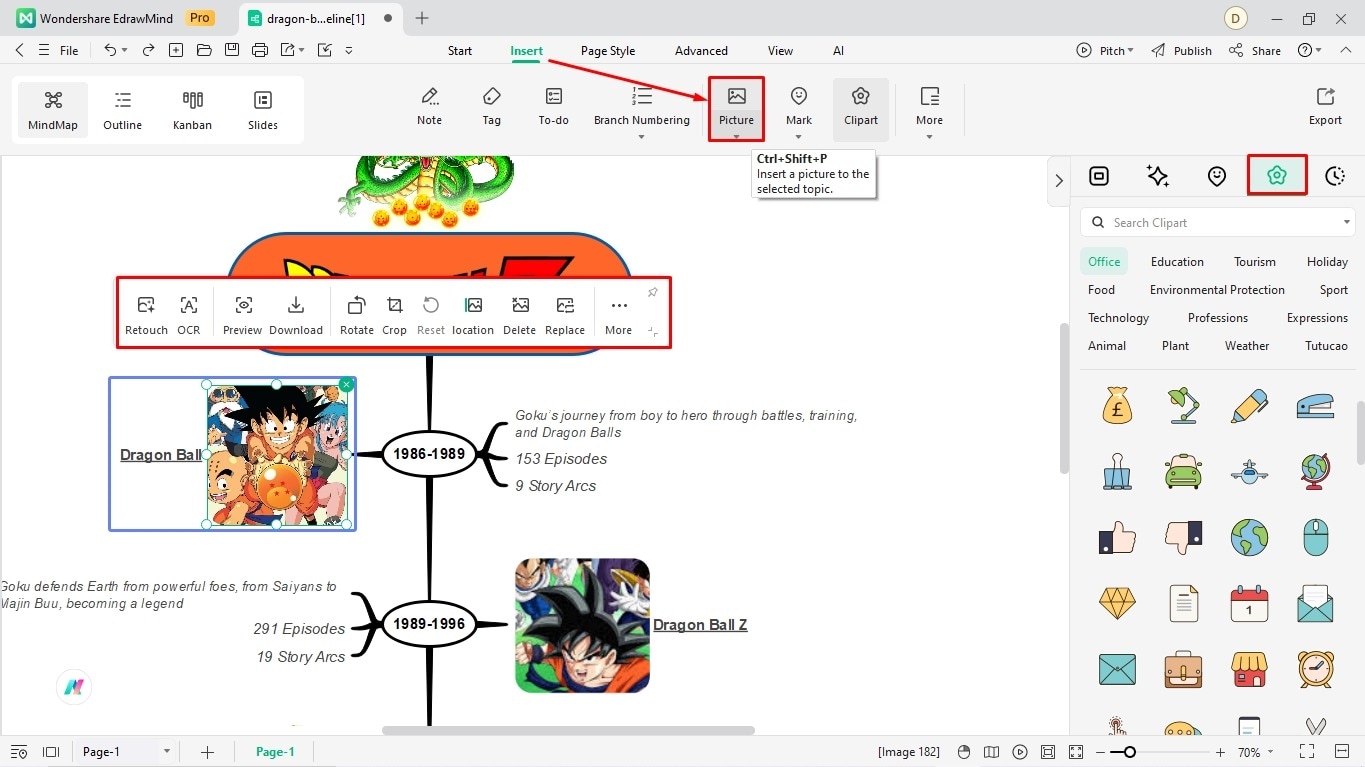Replace the selected picture
The width and height of the screenshot is (1365, 767).
point(565,315)
